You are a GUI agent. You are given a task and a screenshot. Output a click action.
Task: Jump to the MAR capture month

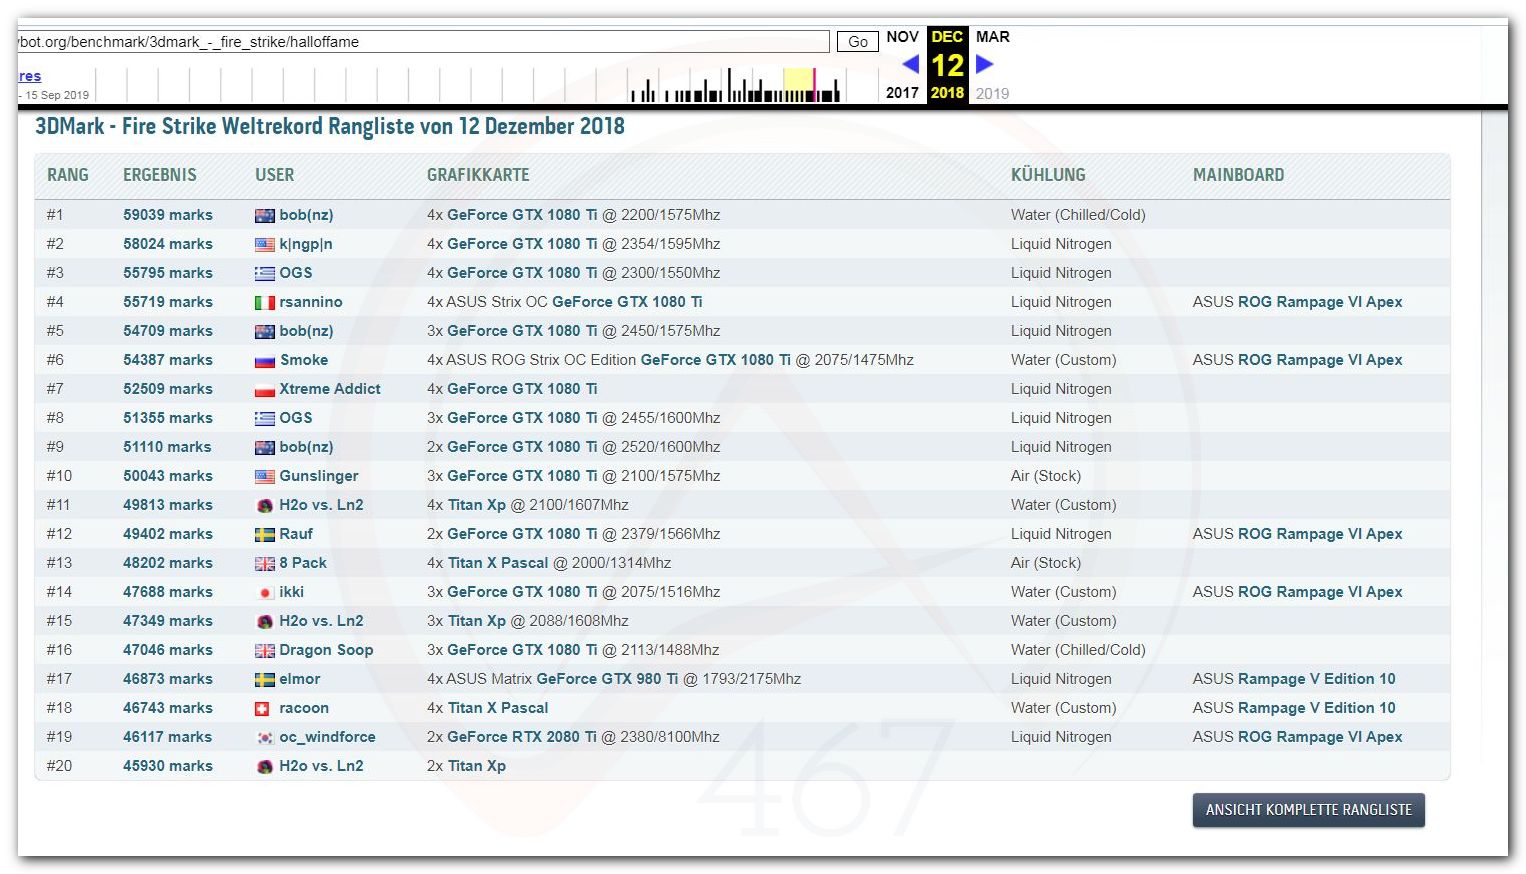coord(993,37)
